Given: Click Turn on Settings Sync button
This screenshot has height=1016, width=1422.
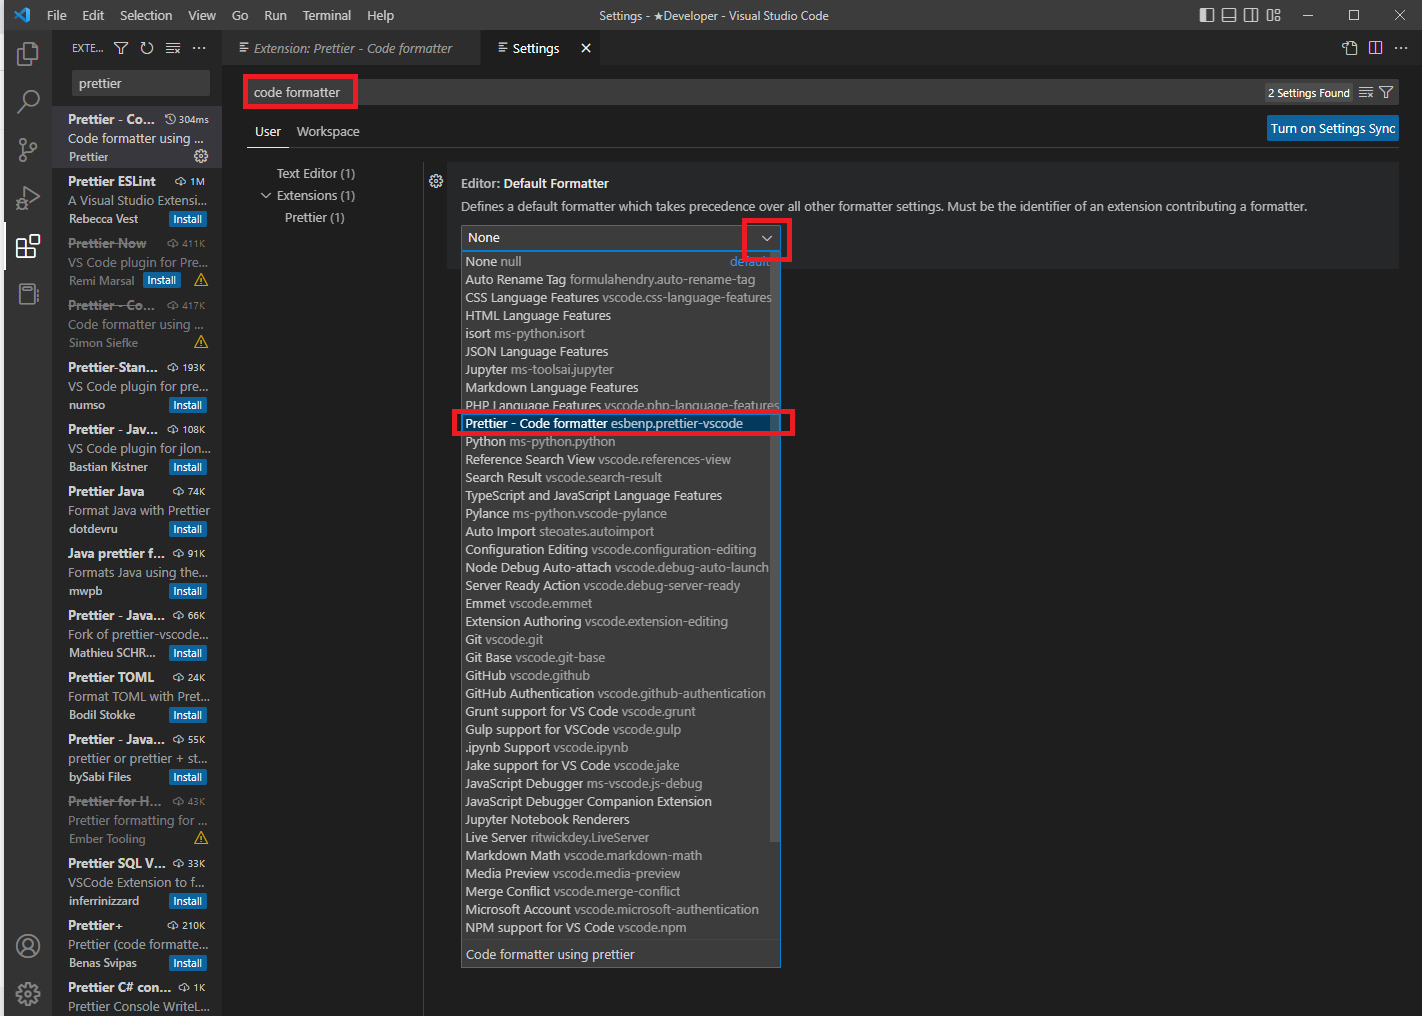Looking at the screenshot, I should (x=1333, y=128).
